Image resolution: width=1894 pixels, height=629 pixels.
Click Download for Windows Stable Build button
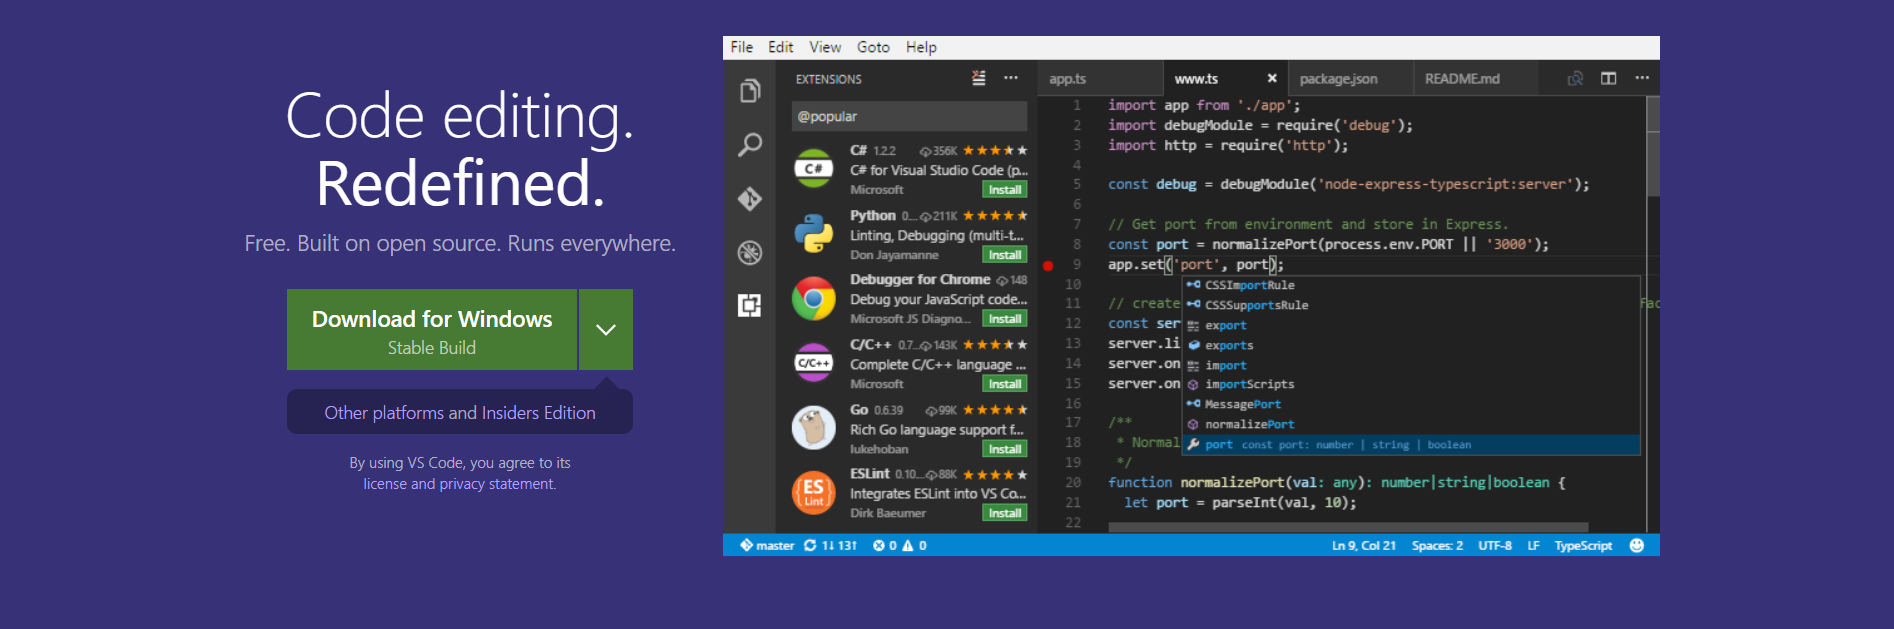(x=432, y=329)
